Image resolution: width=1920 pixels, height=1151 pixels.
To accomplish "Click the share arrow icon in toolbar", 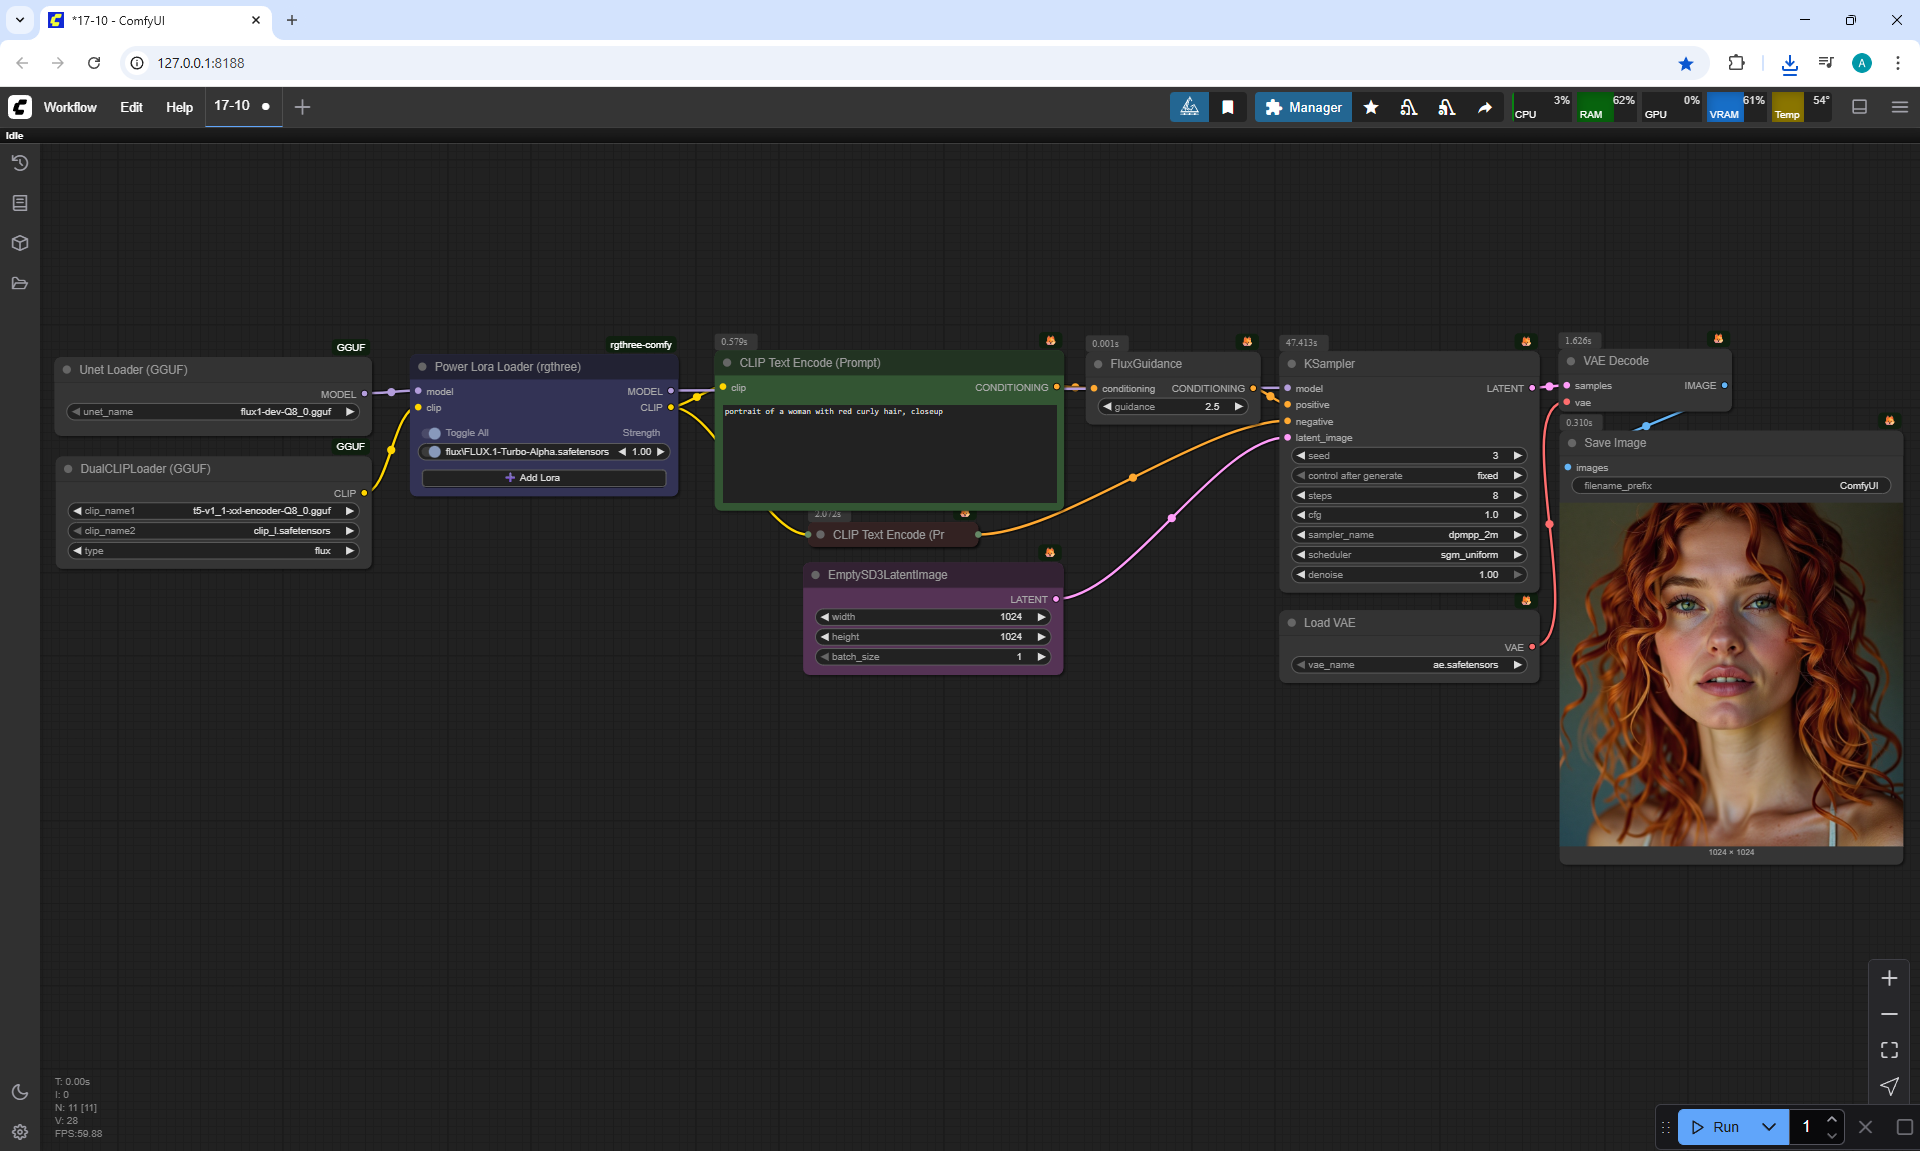I will (1485, 107).
